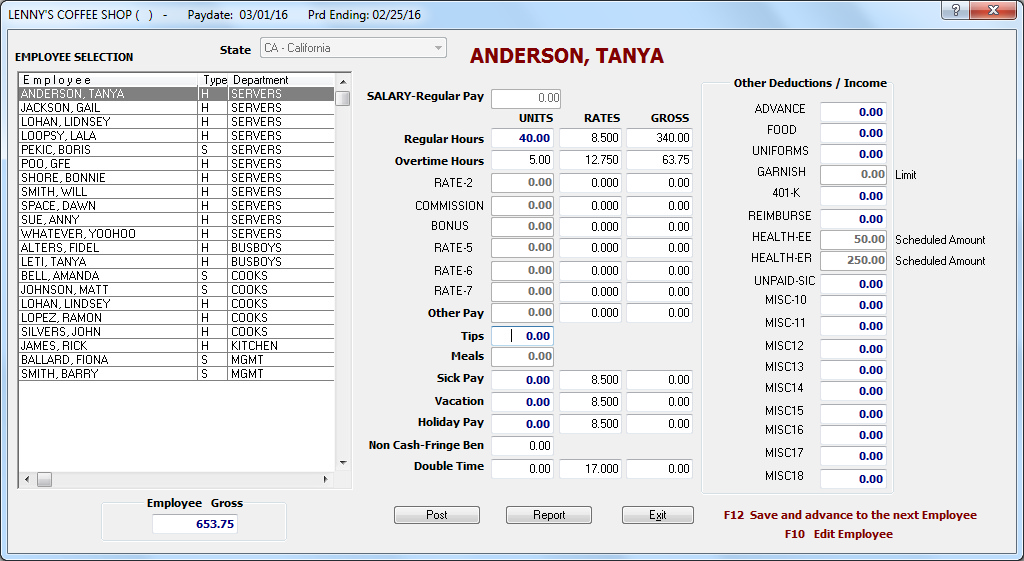The width and height of the screenshot is (1024, 561).
Task: Select employee LOHAN, LIDNSEY in the list
Action: pyautogui.click(x=176, y=121)
